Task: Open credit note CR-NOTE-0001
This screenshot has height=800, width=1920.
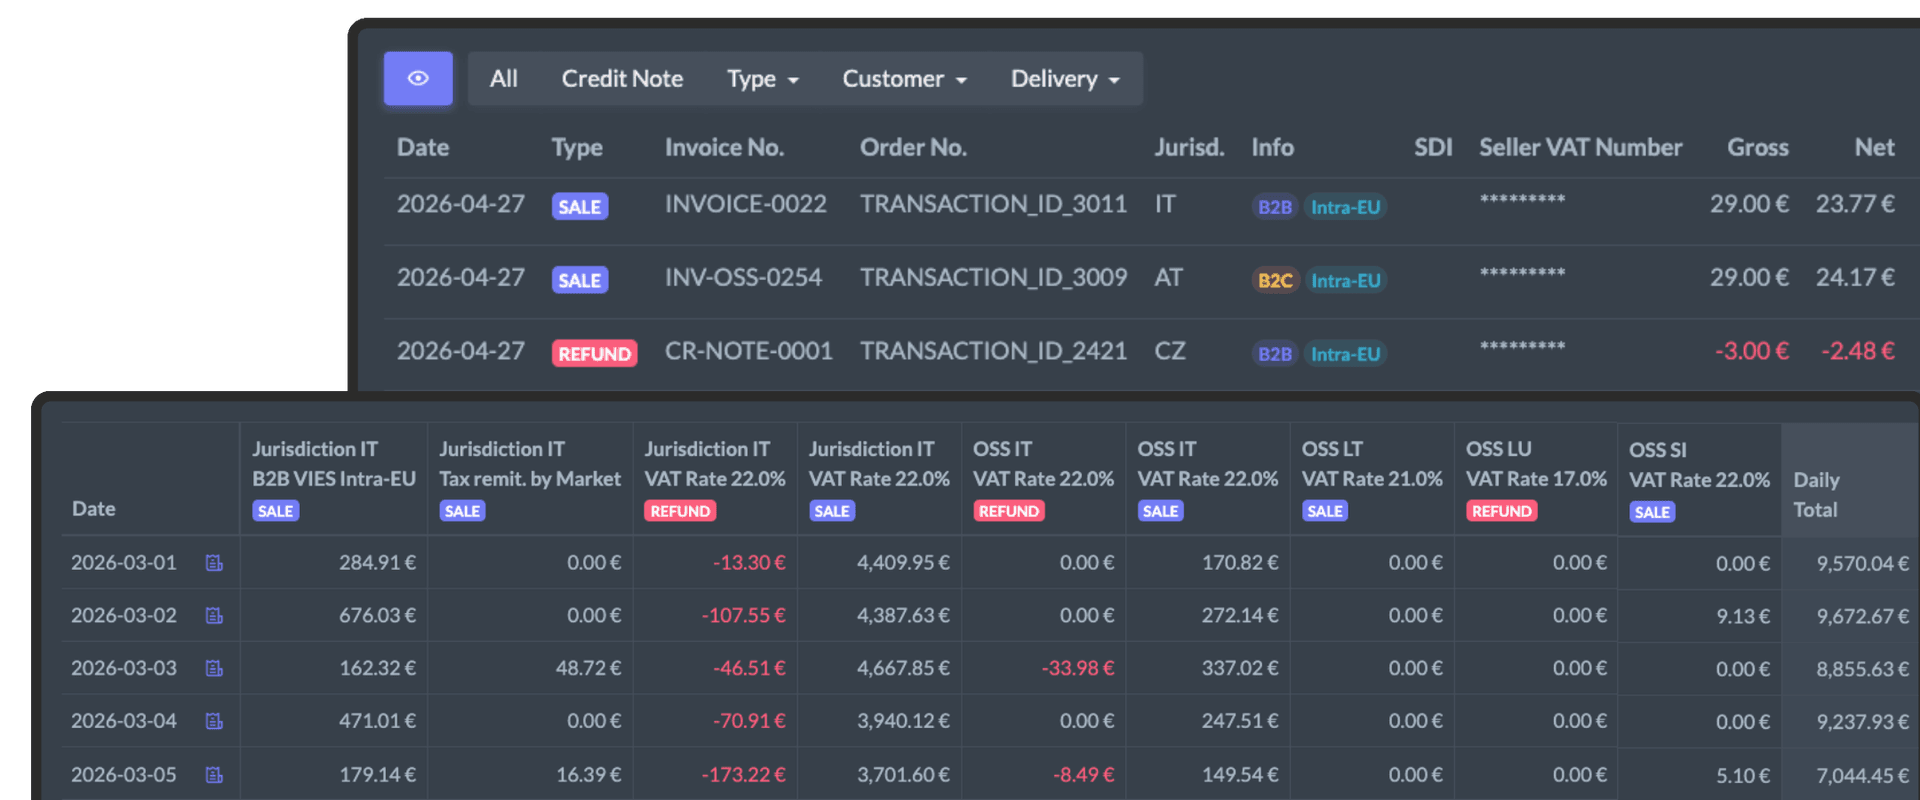Action: 749,351
